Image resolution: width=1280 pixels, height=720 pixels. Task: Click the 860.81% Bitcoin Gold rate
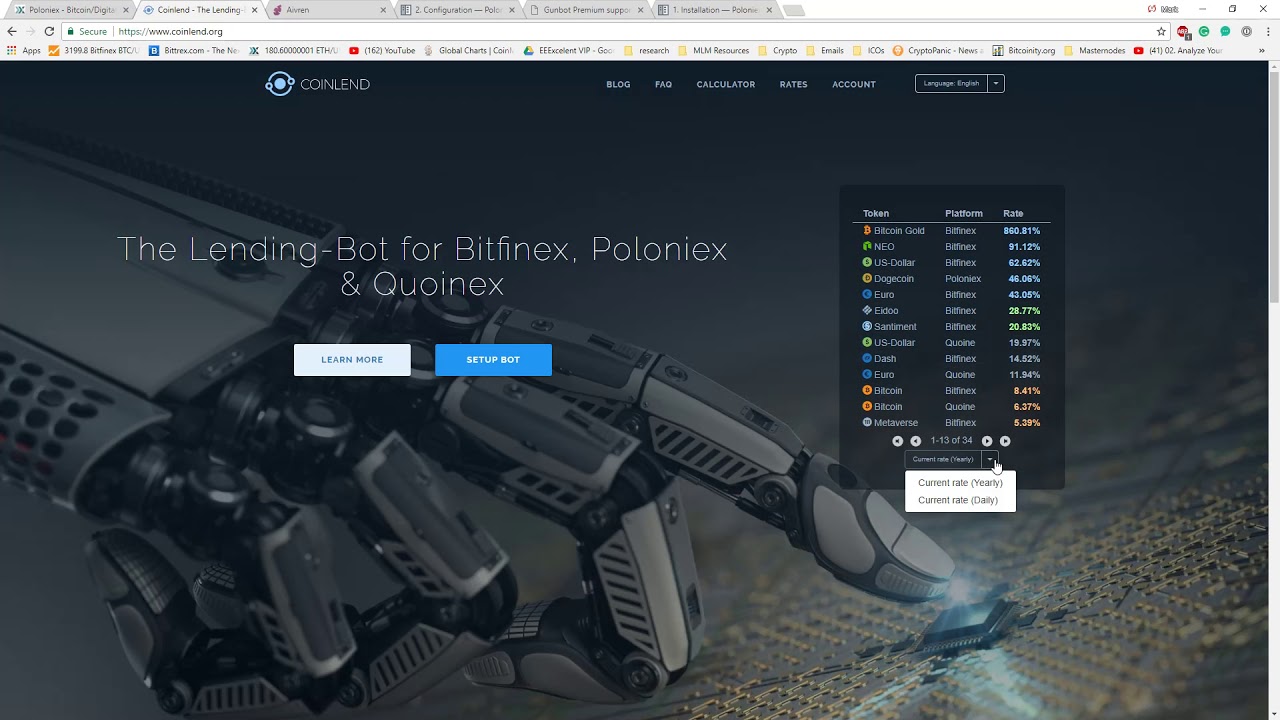click(x=1022, y=231)
